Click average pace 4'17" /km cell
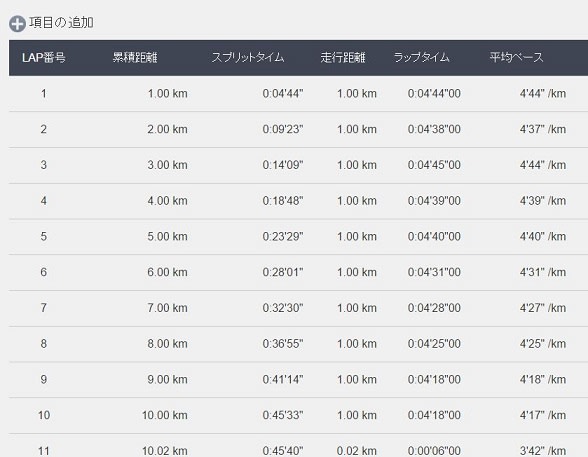588x457 pixels. click(543, 415)
